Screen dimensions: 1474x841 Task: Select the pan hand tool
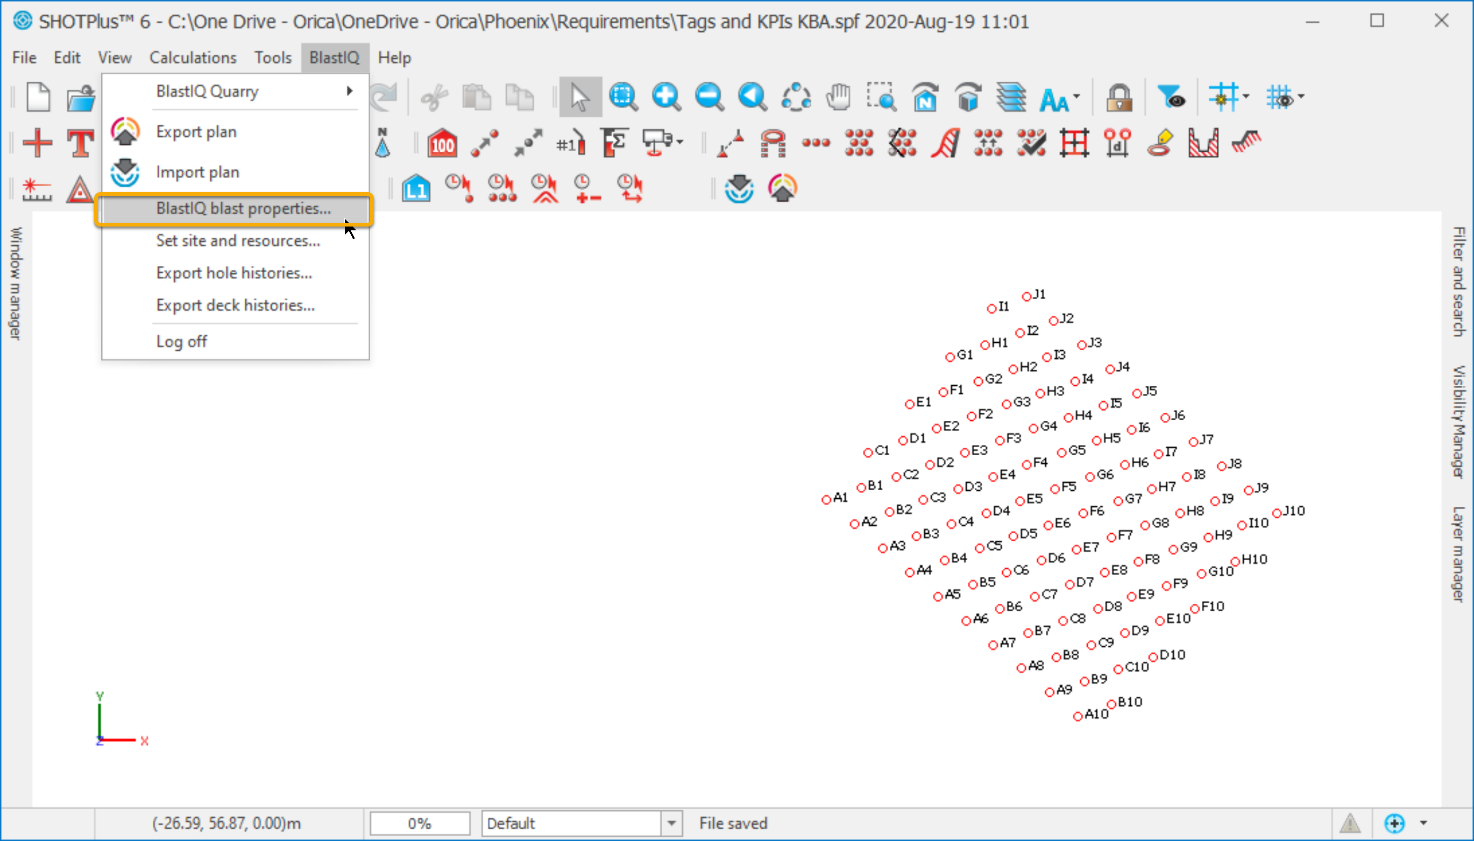[838, 97]
